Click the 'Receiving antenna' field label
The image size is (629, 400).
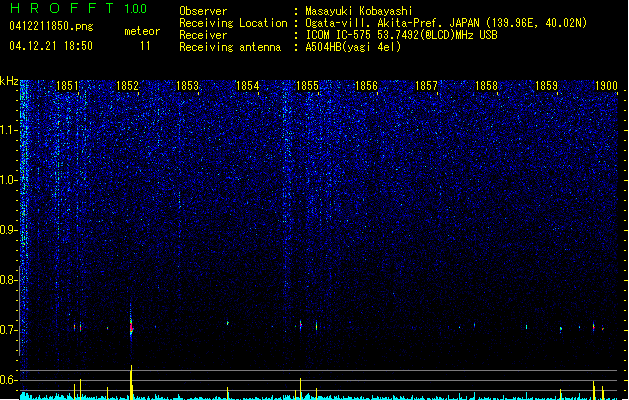tap(230, 47)
